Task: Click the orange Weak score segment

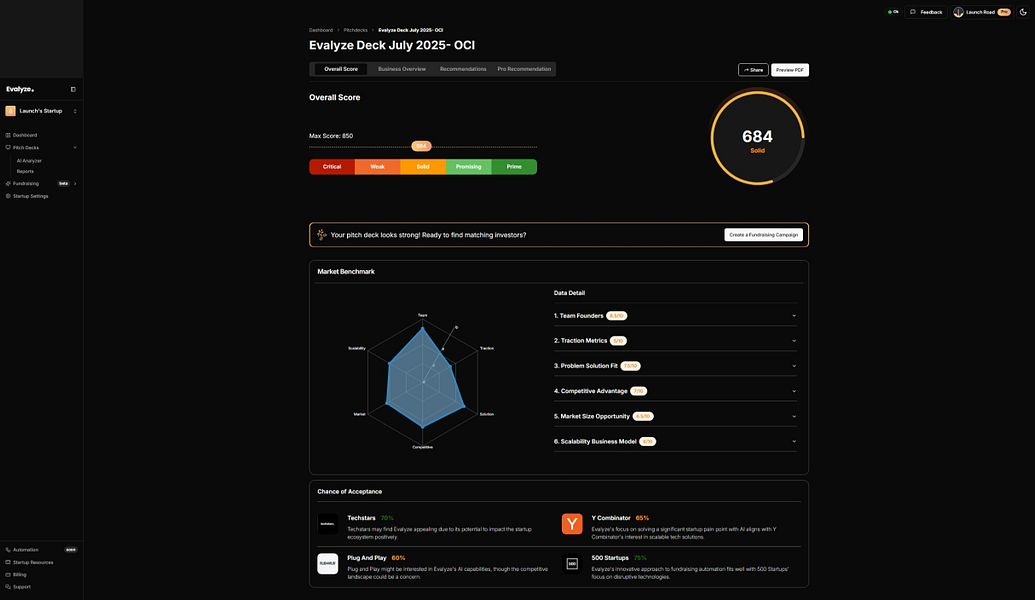Action: click(x=378, y=166)
